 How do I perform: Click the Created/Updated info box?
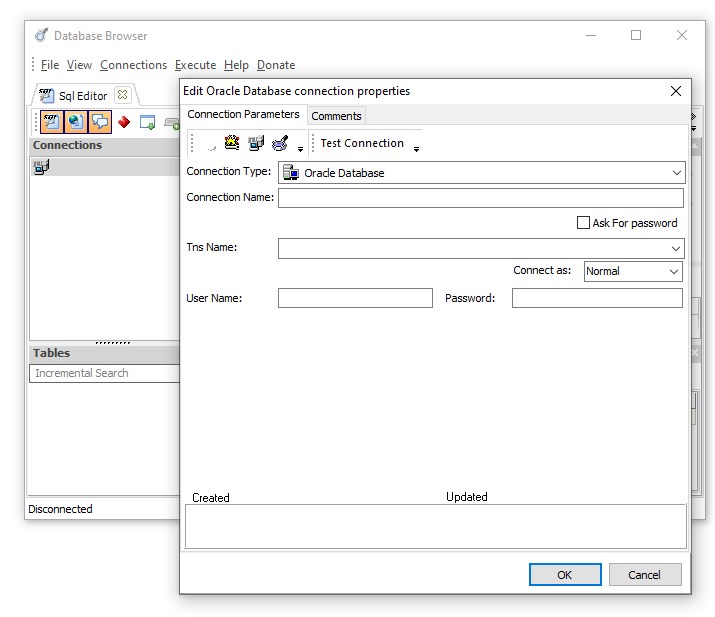click(435, 526)
